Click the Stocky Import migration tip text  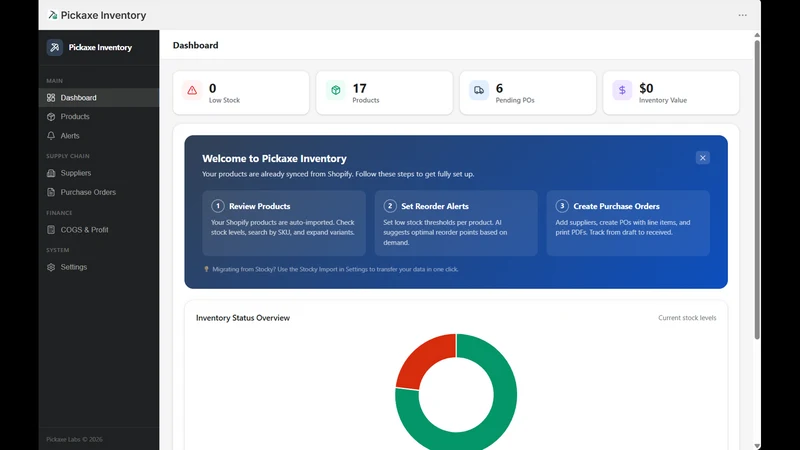335,269
